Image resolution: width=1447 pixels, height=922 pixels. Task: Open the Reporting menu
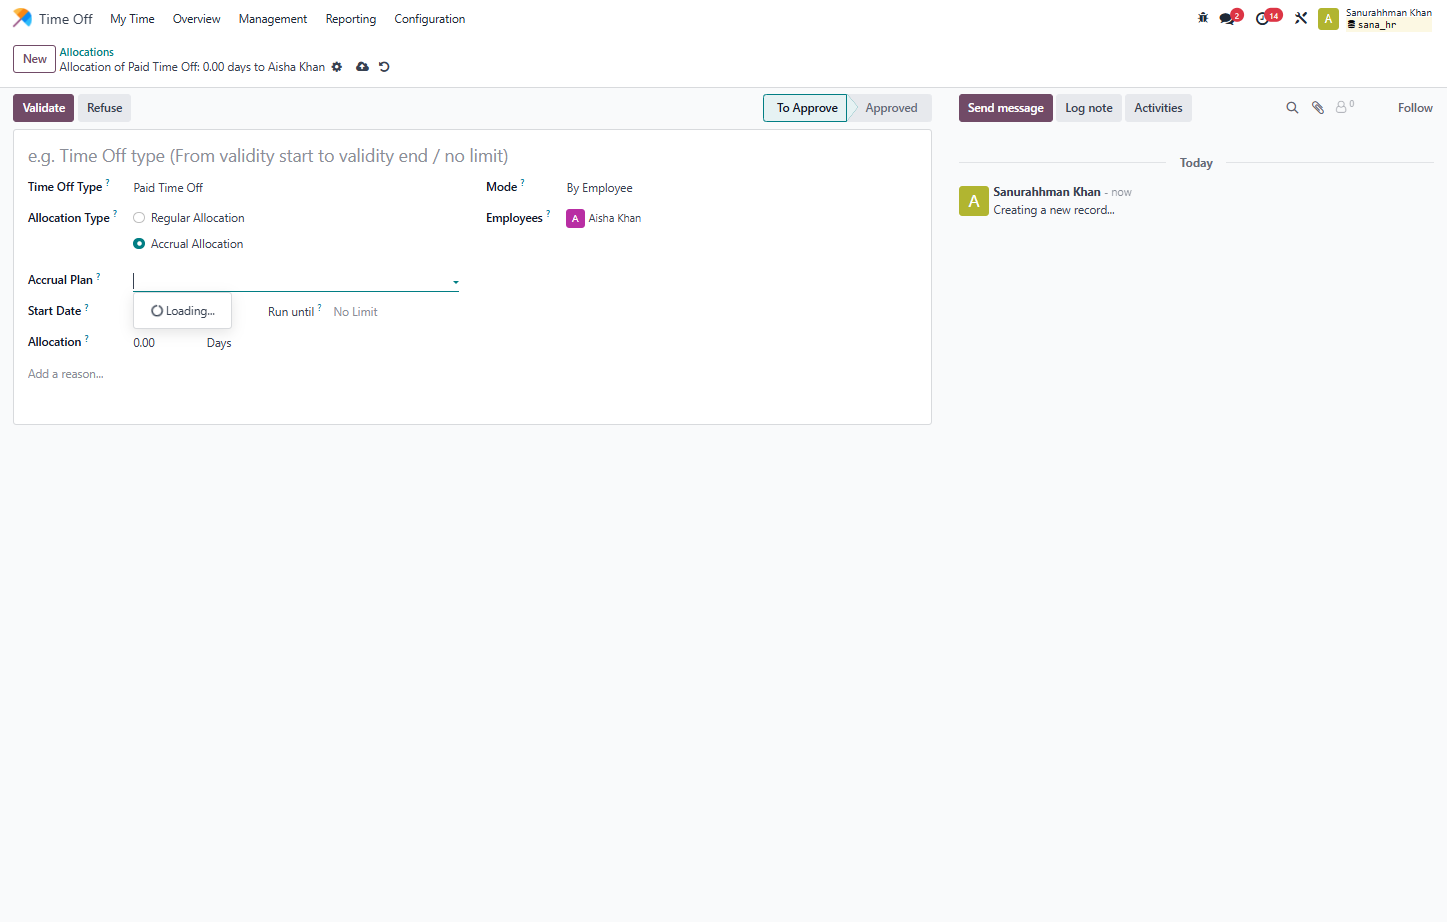coord(351,19)
